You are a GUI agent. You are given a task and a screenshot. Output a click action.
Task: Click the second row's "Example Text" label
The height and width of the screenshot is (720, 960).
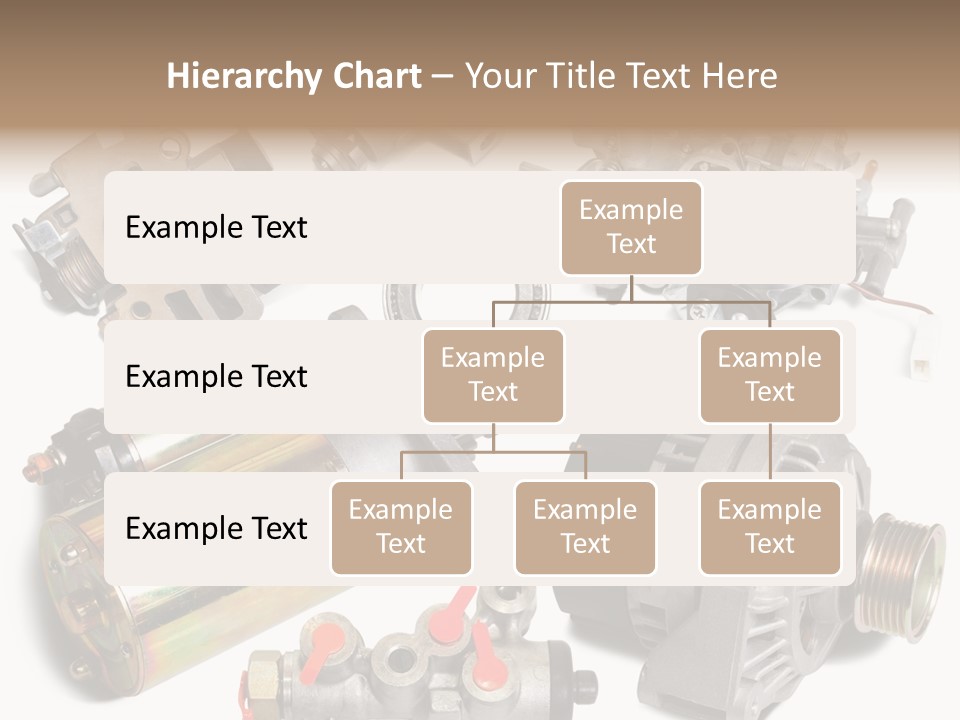tap(216, 377)
